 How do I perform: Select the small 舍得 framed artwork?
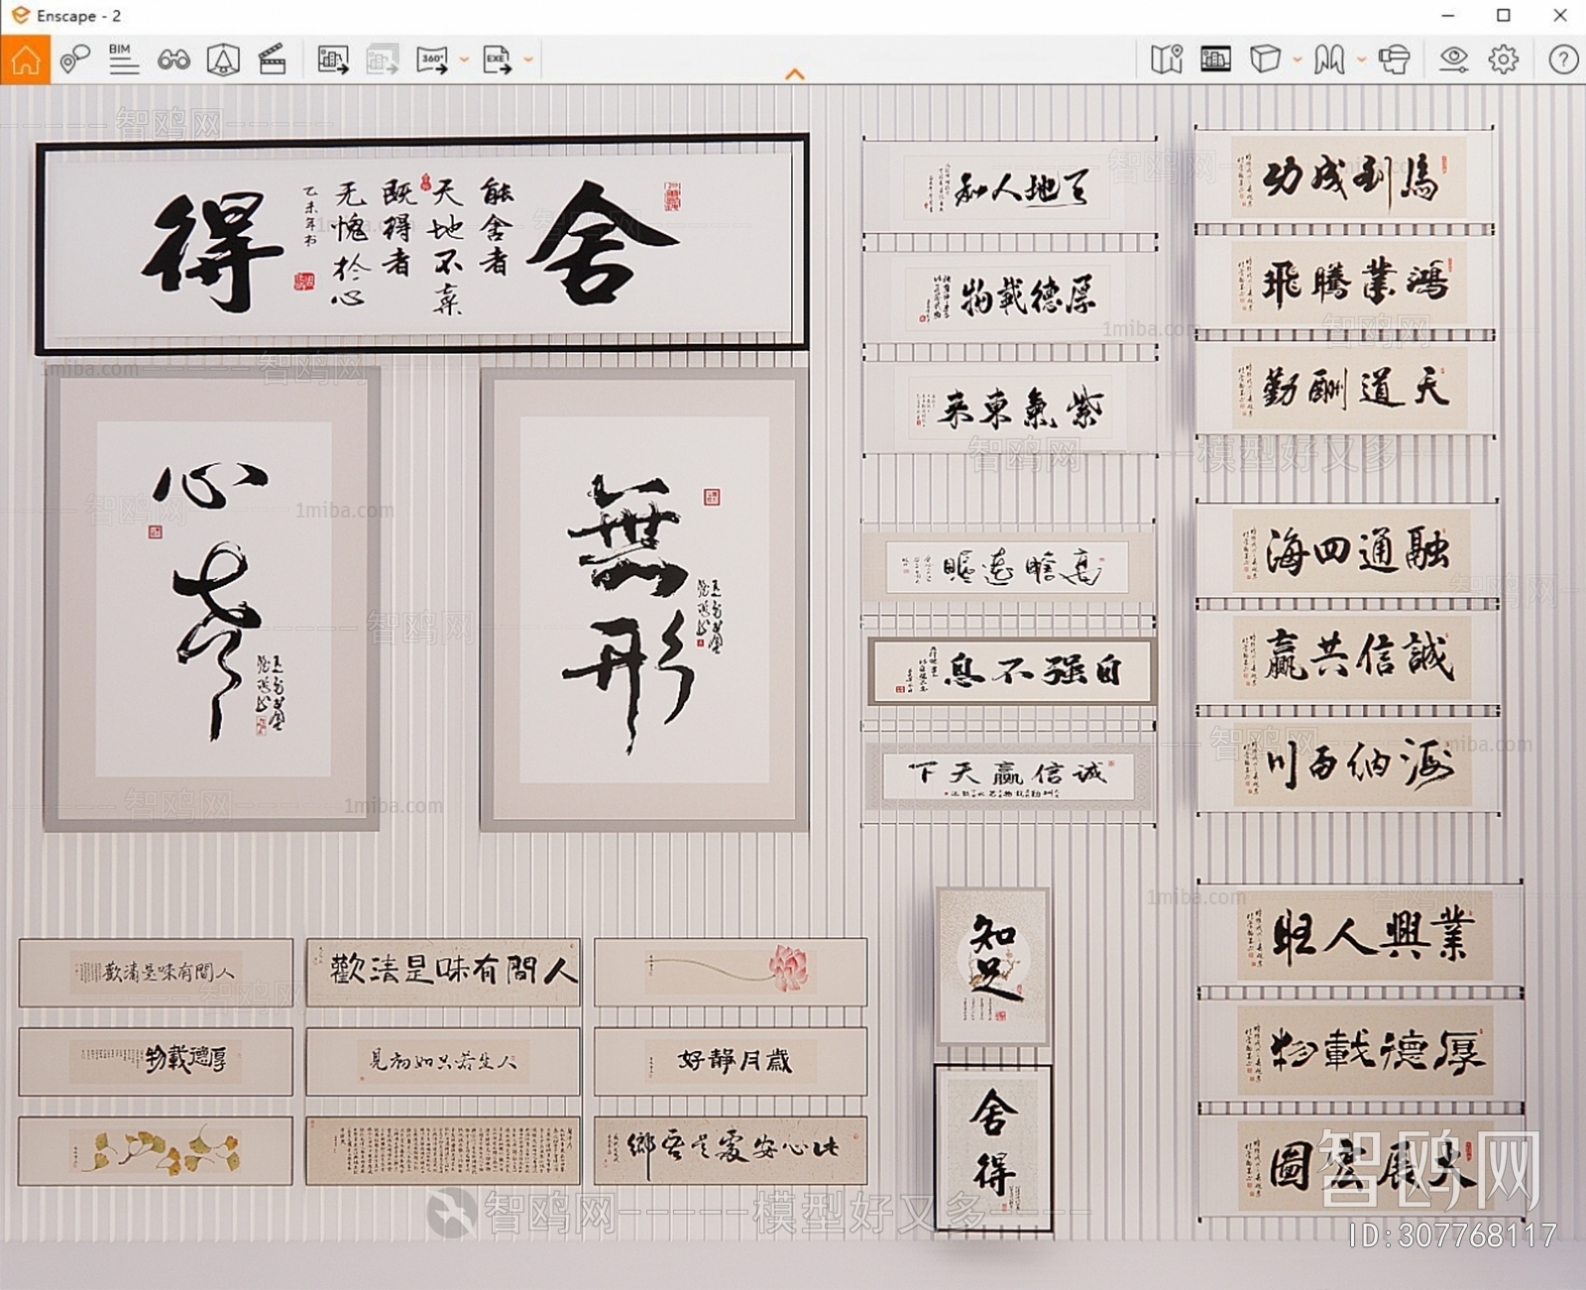993,1148
